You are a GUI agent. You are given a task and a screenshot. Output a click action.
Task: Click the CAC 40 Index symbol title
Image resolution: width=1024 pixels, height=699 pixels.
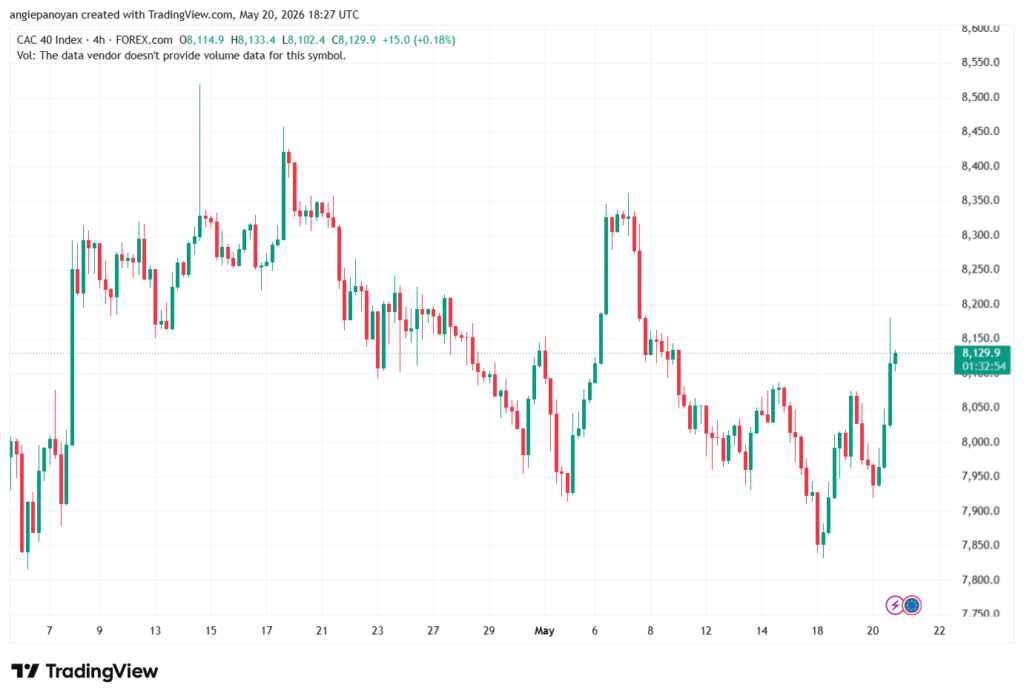pos(50,40)
